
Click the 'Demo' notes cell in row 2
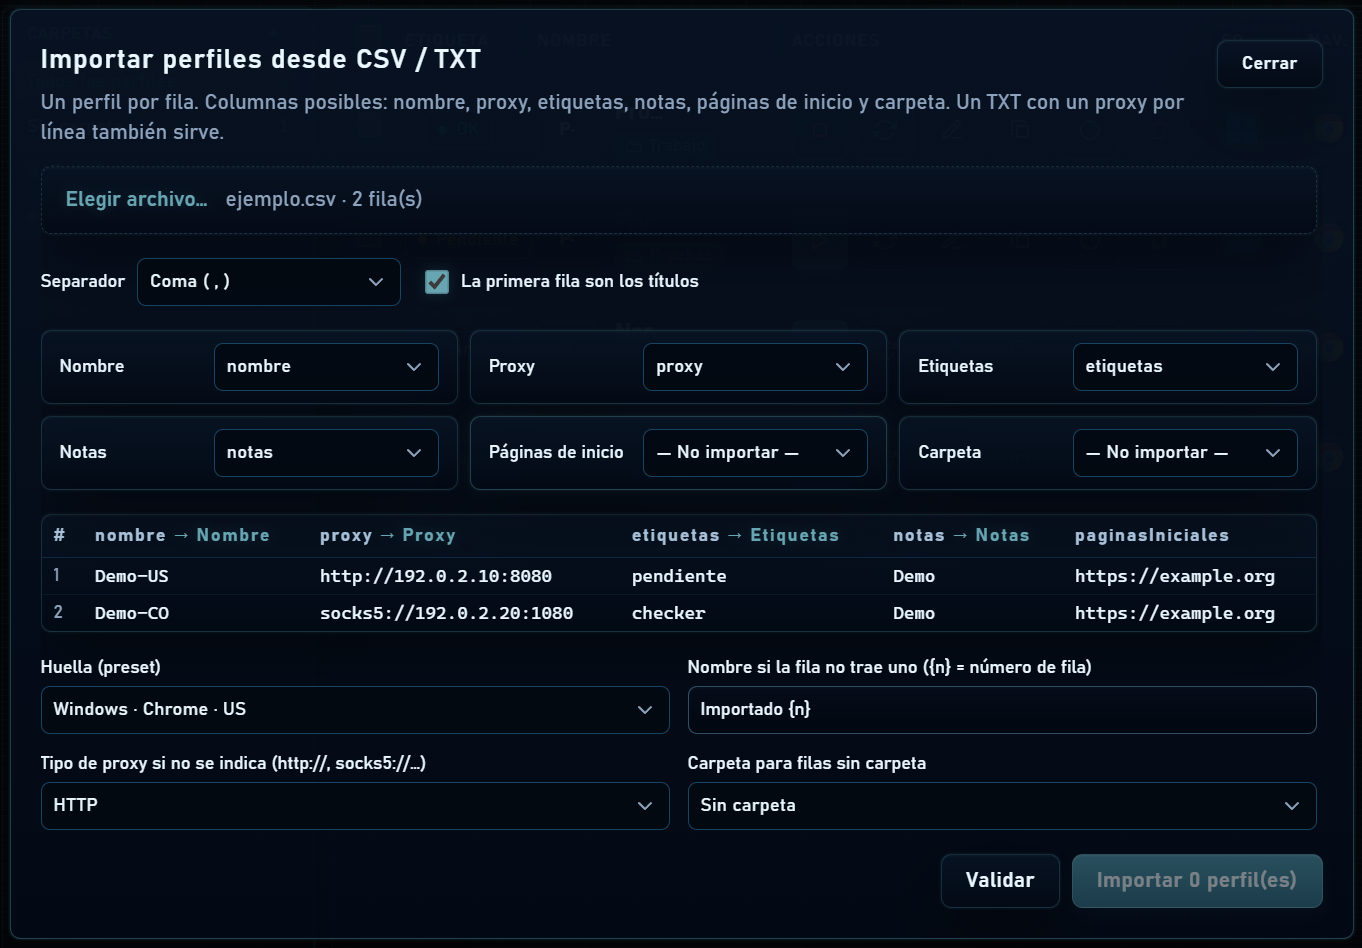point(914,613)
